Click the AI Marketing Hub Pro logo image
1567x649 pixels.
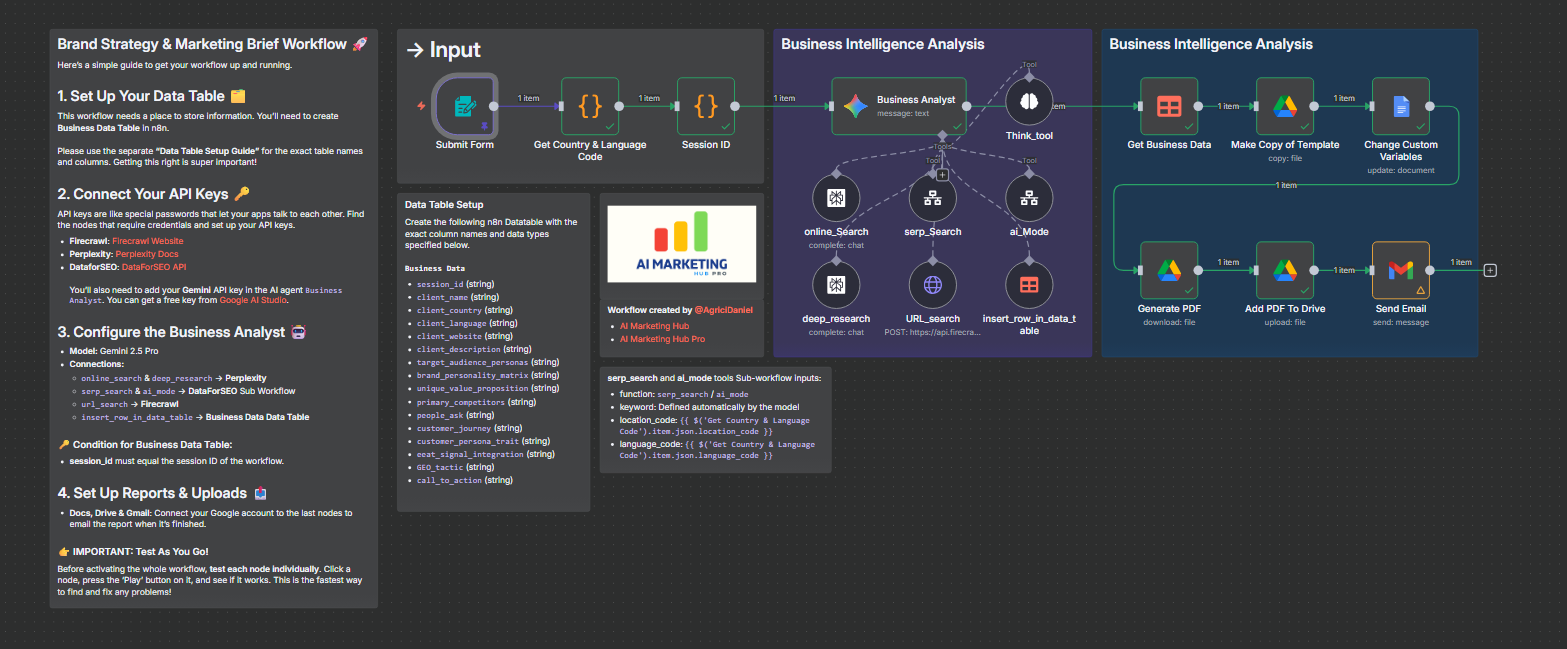pos(681,244)
